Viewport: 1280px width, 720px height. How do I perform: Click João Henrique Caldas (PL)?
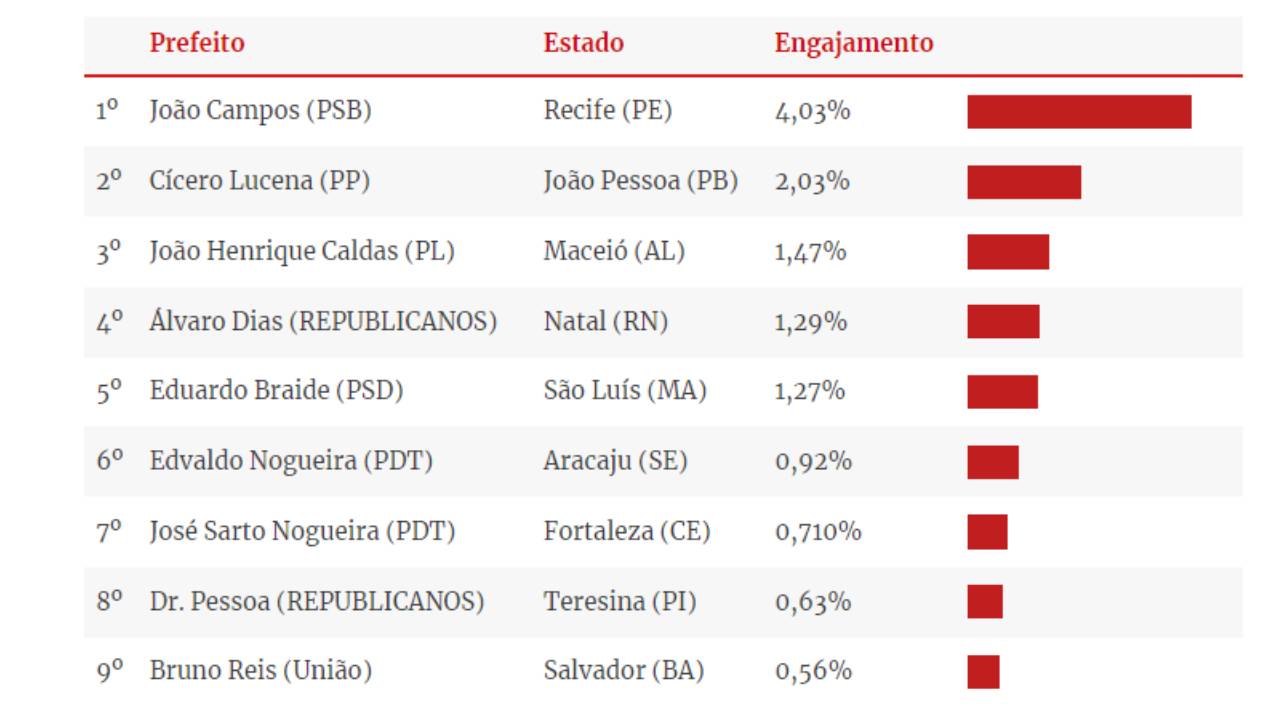tap(302, 252)
